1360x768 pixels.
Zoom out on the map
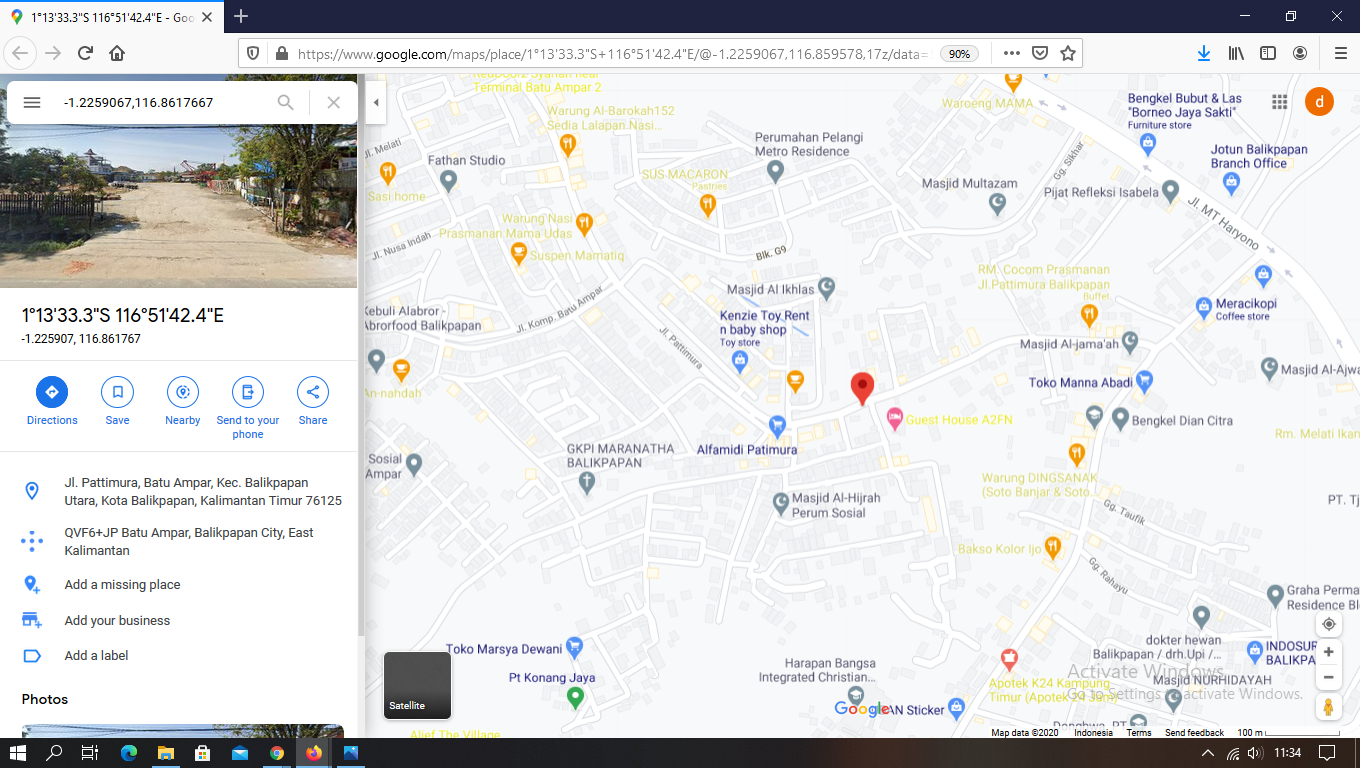[1328, 677]
